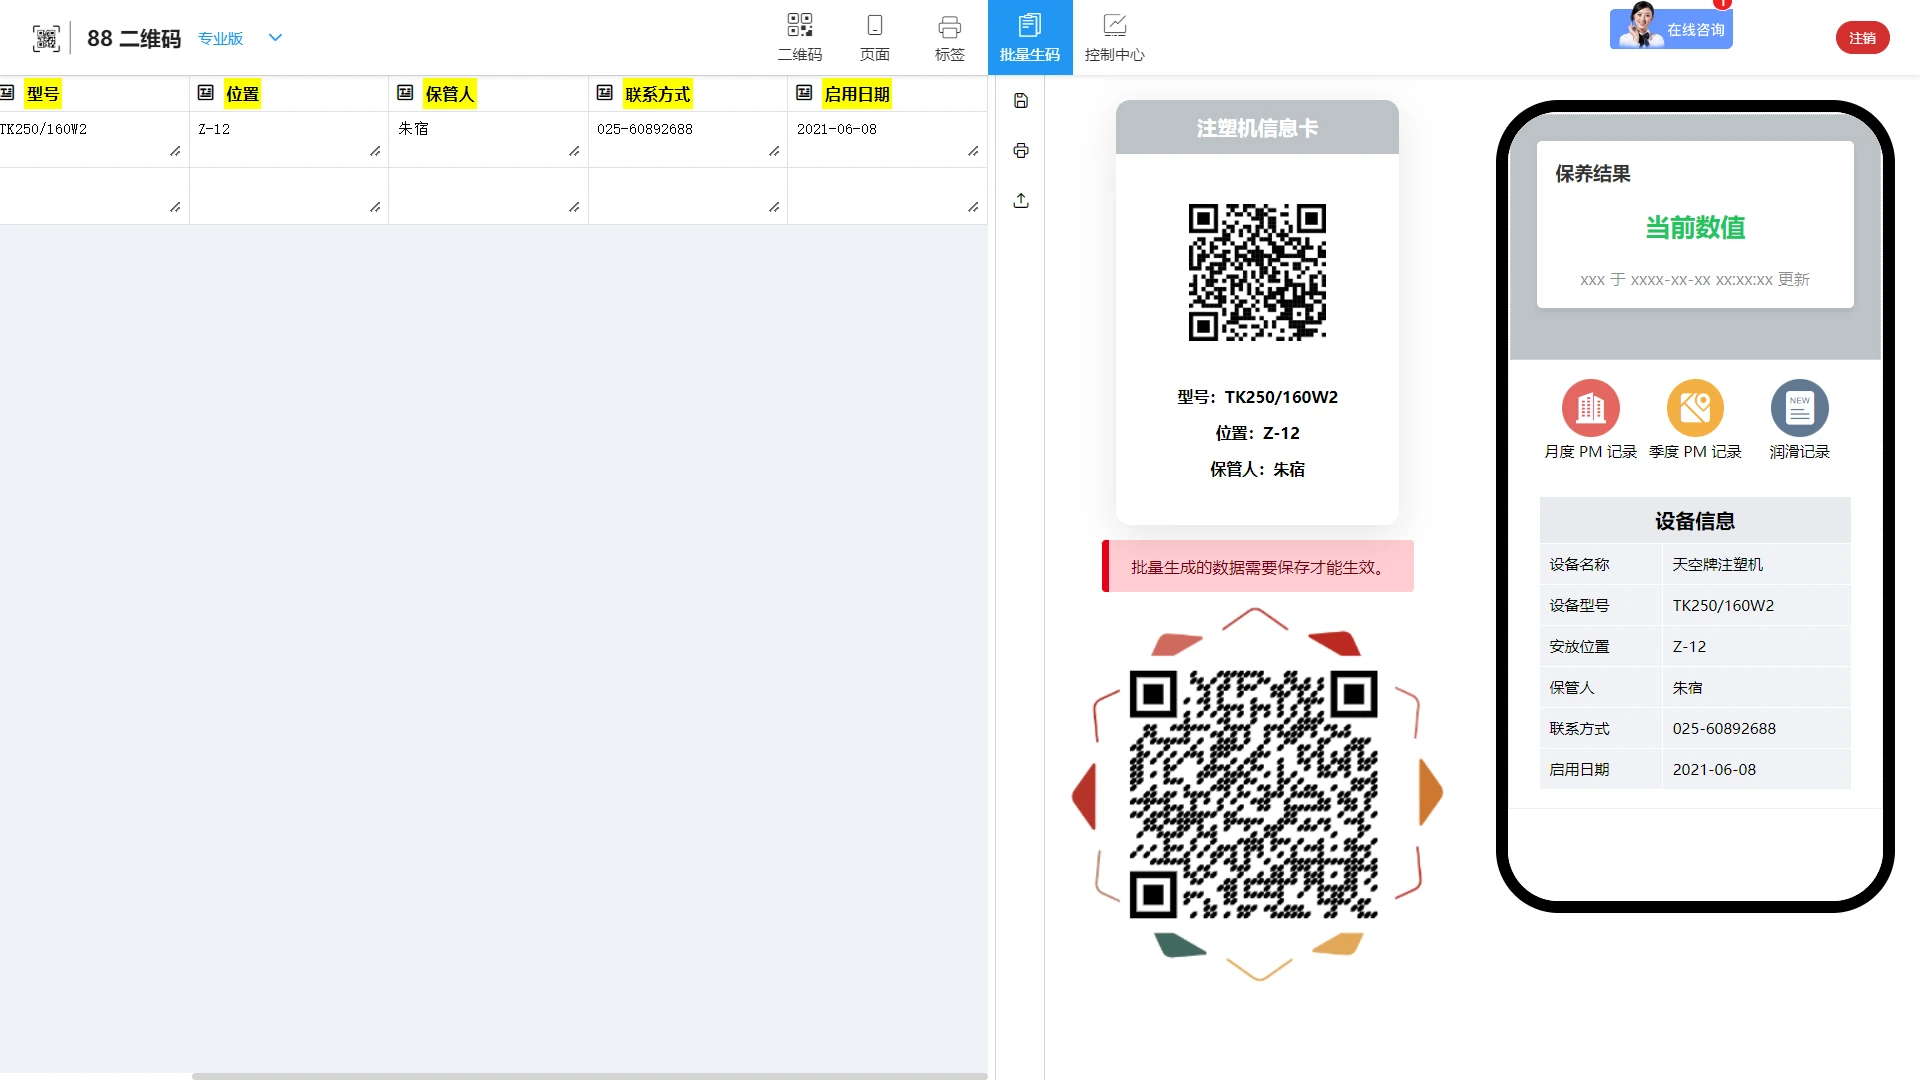Click the 联系方式 column field icon

pyautogui.click(x=604, y=93)
